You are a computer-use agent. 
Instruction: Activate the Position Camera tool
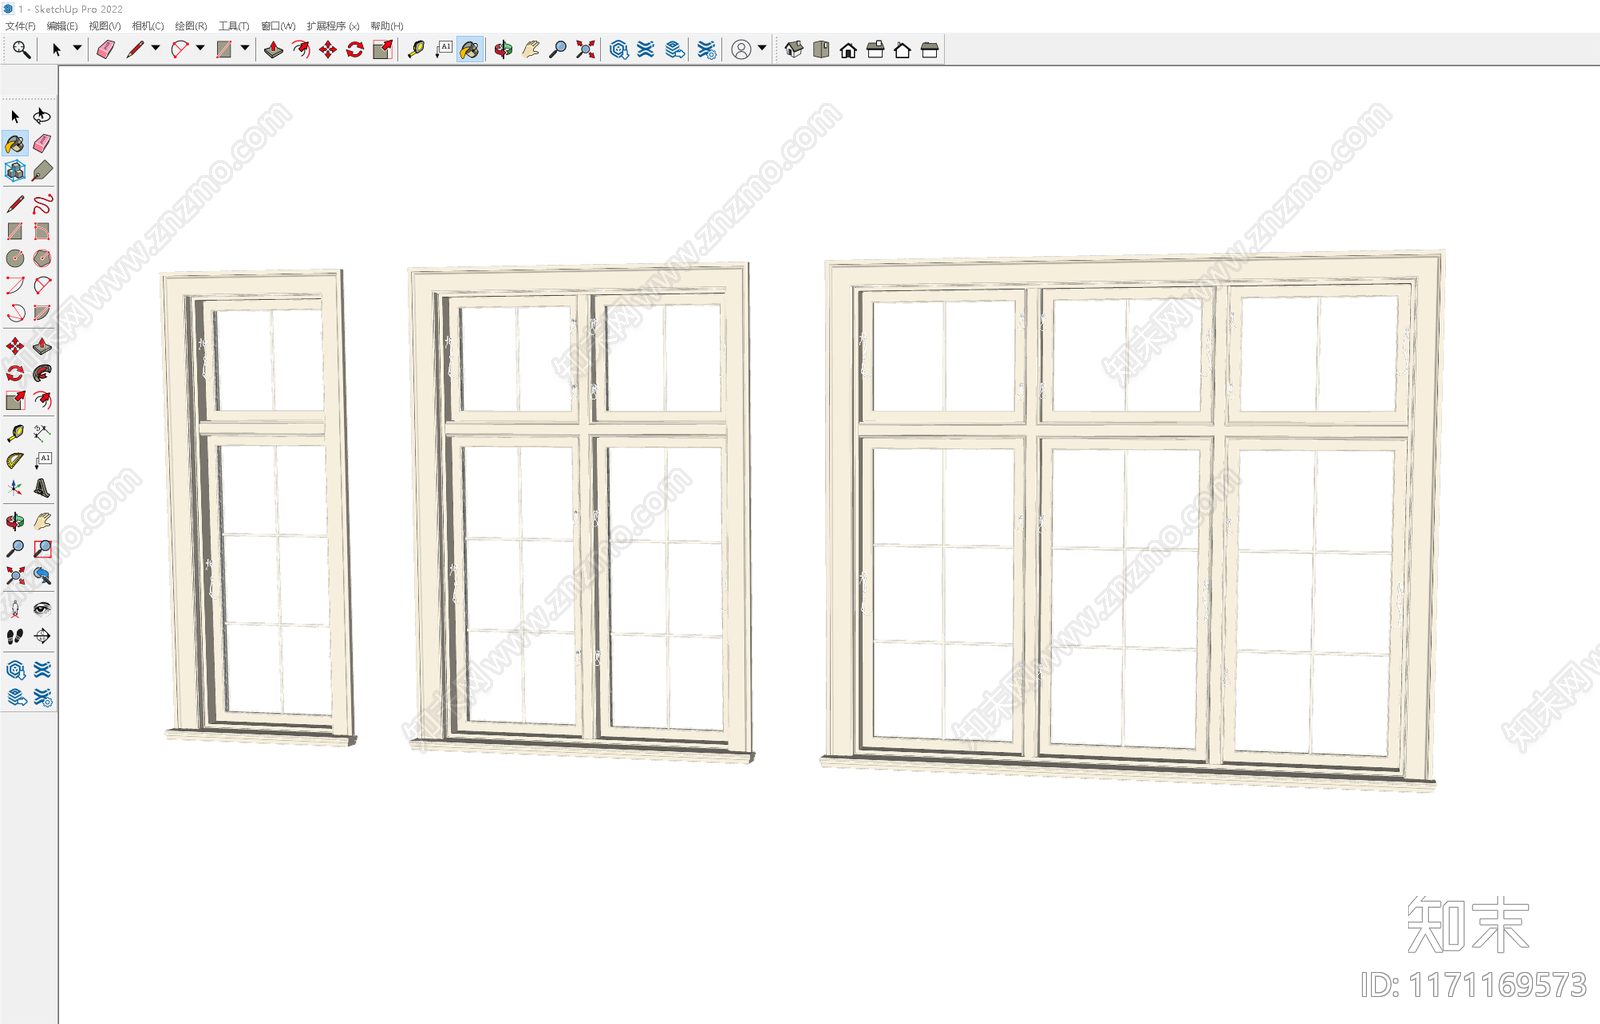tap(15, 608)
